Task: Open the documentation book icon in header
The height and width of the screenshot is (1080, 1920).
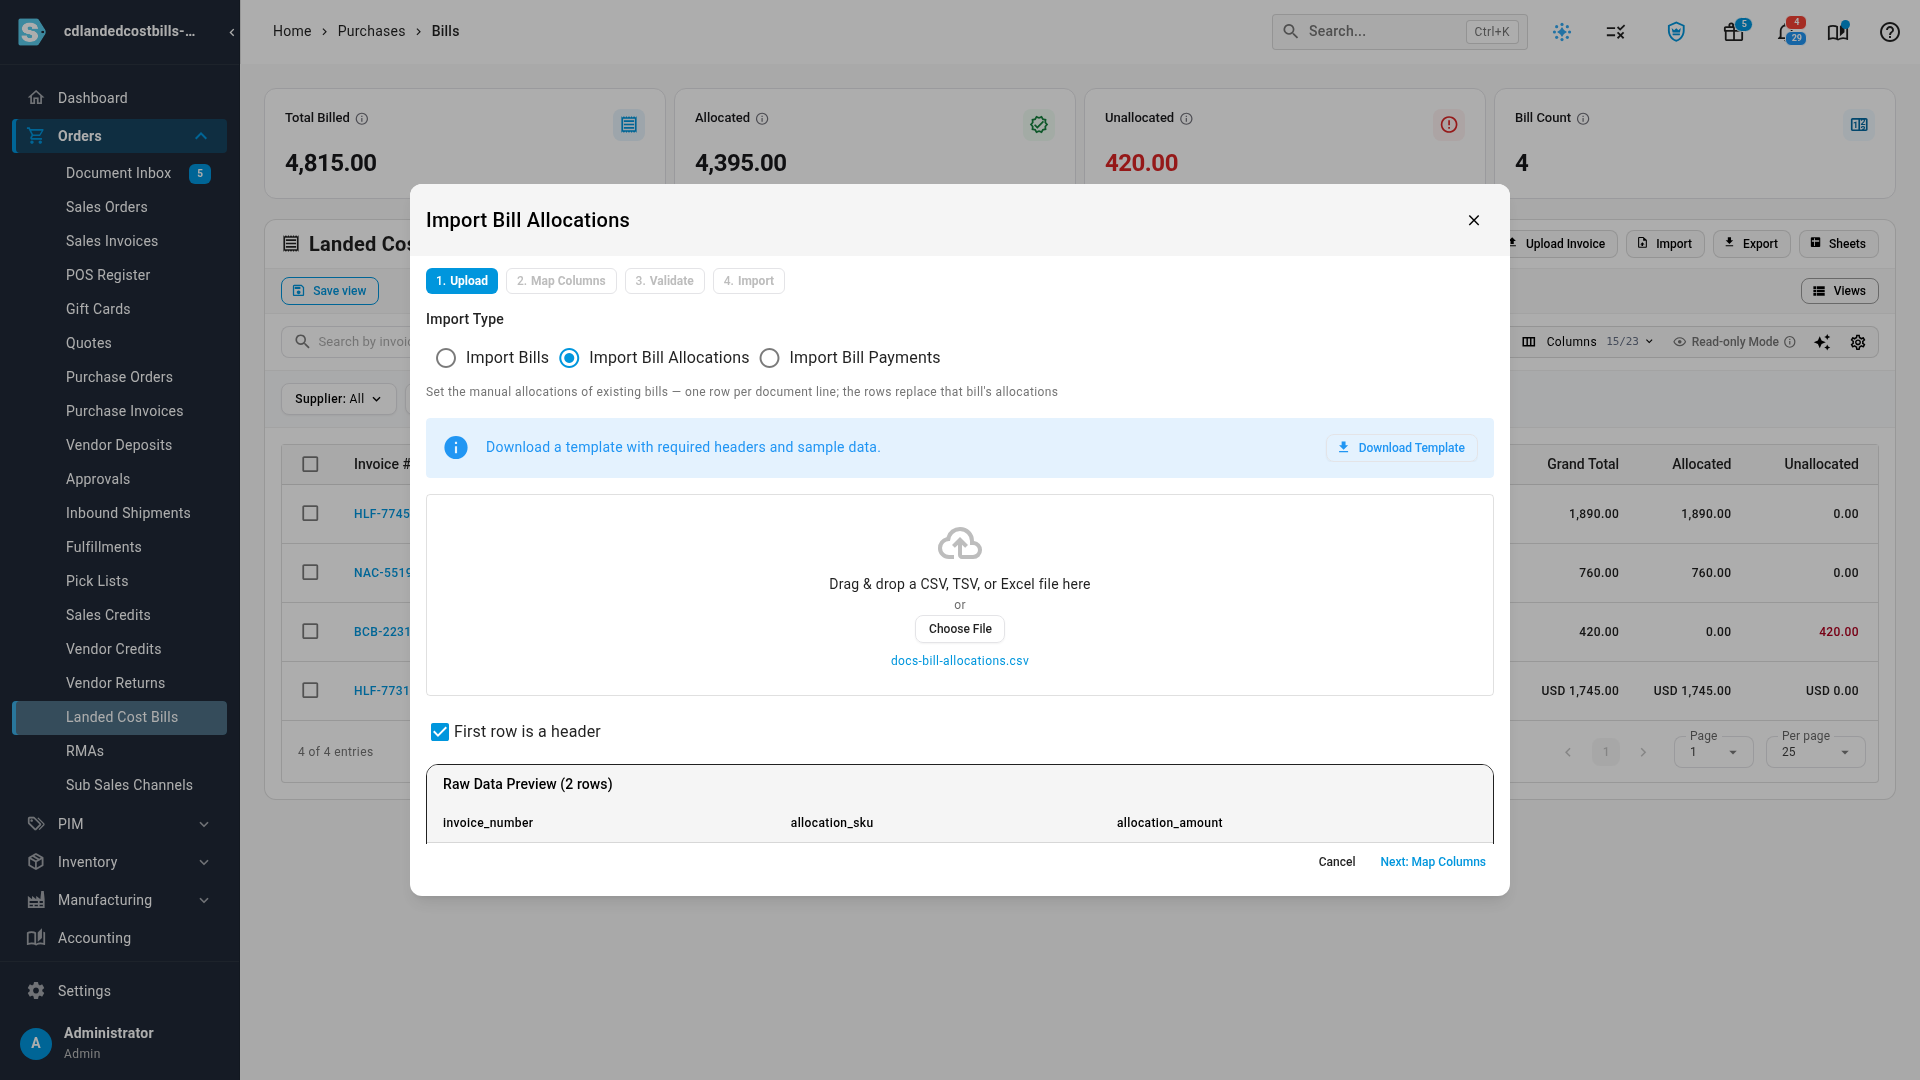Action: (x=1838, y=32)
